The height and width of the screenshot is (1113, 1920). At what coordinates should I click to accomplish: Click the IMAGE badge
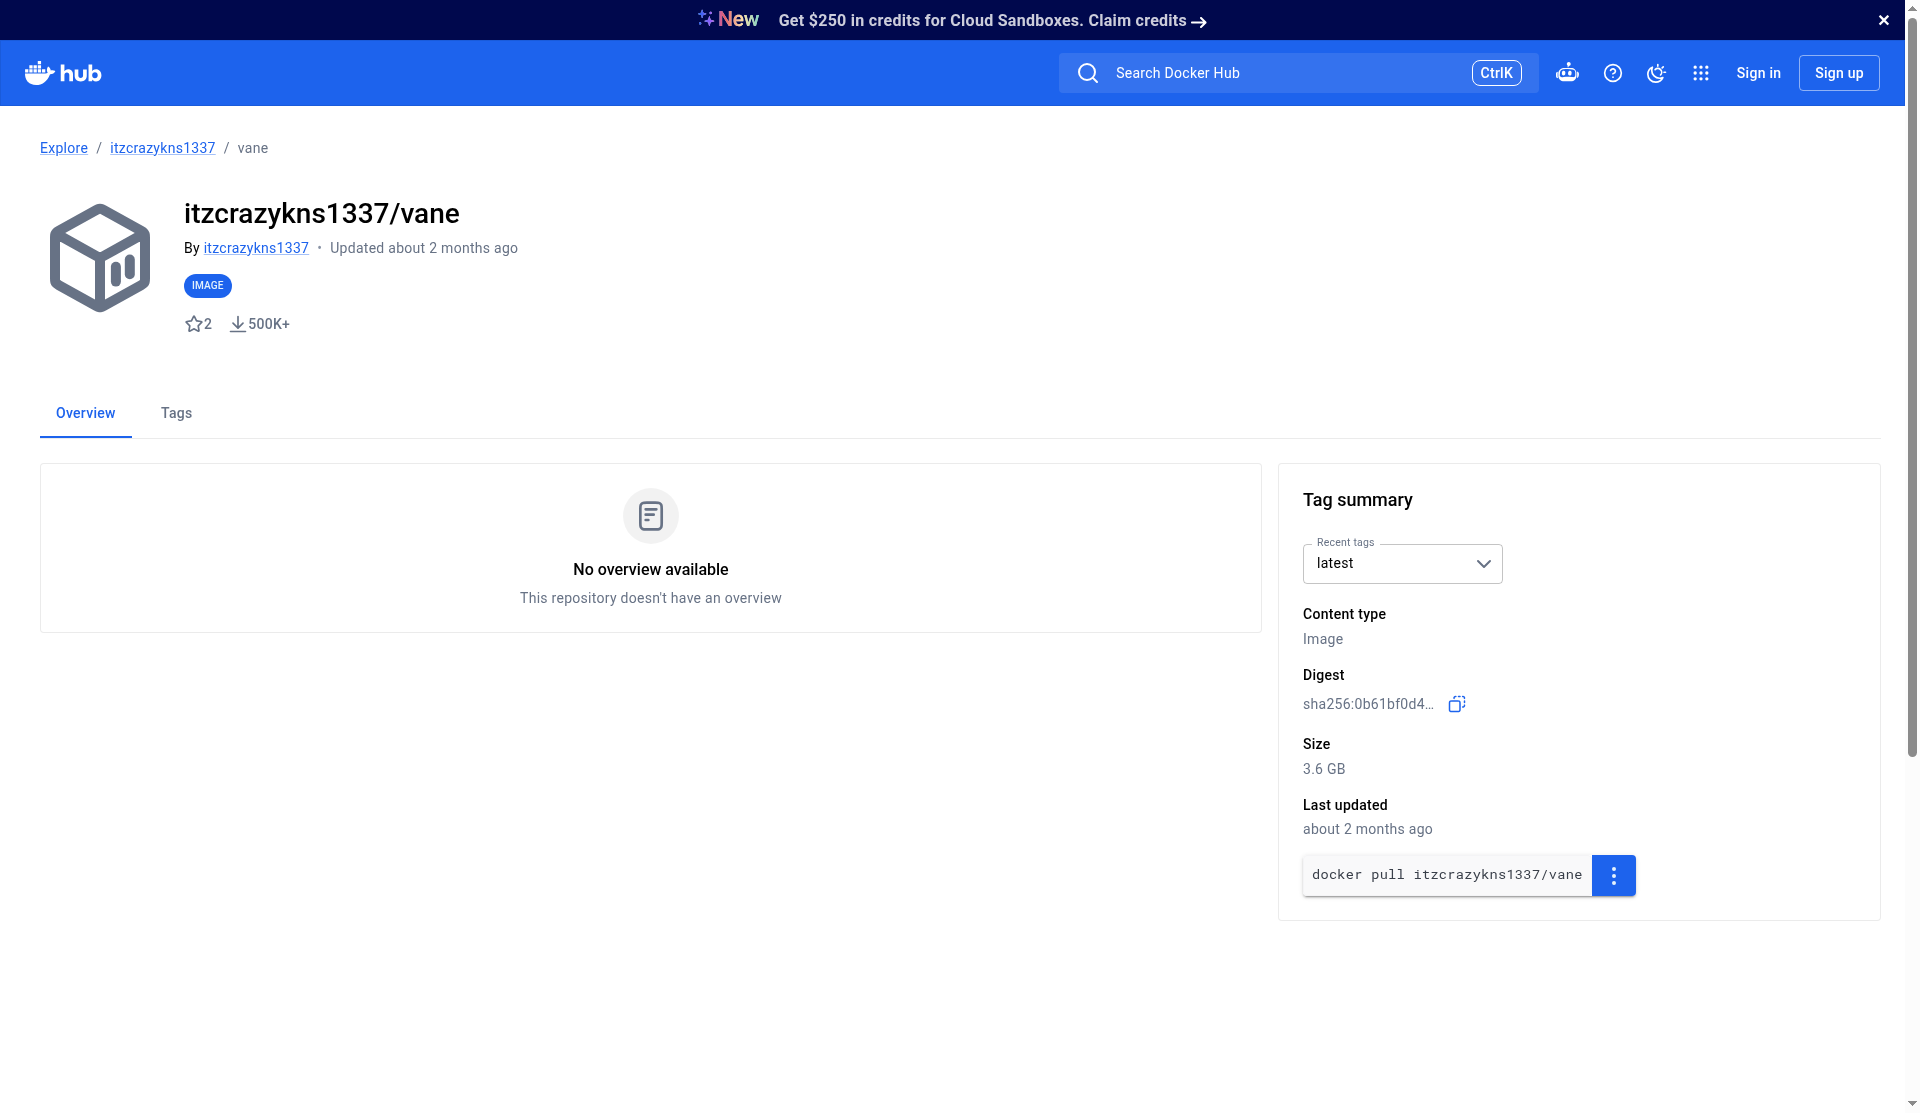(x=208, y=286)
